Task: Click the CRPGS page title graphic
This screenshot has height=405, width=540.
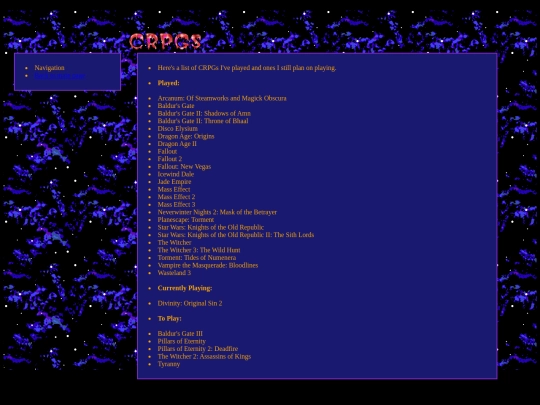Action: pyautogui.click(x=165, y=42)
